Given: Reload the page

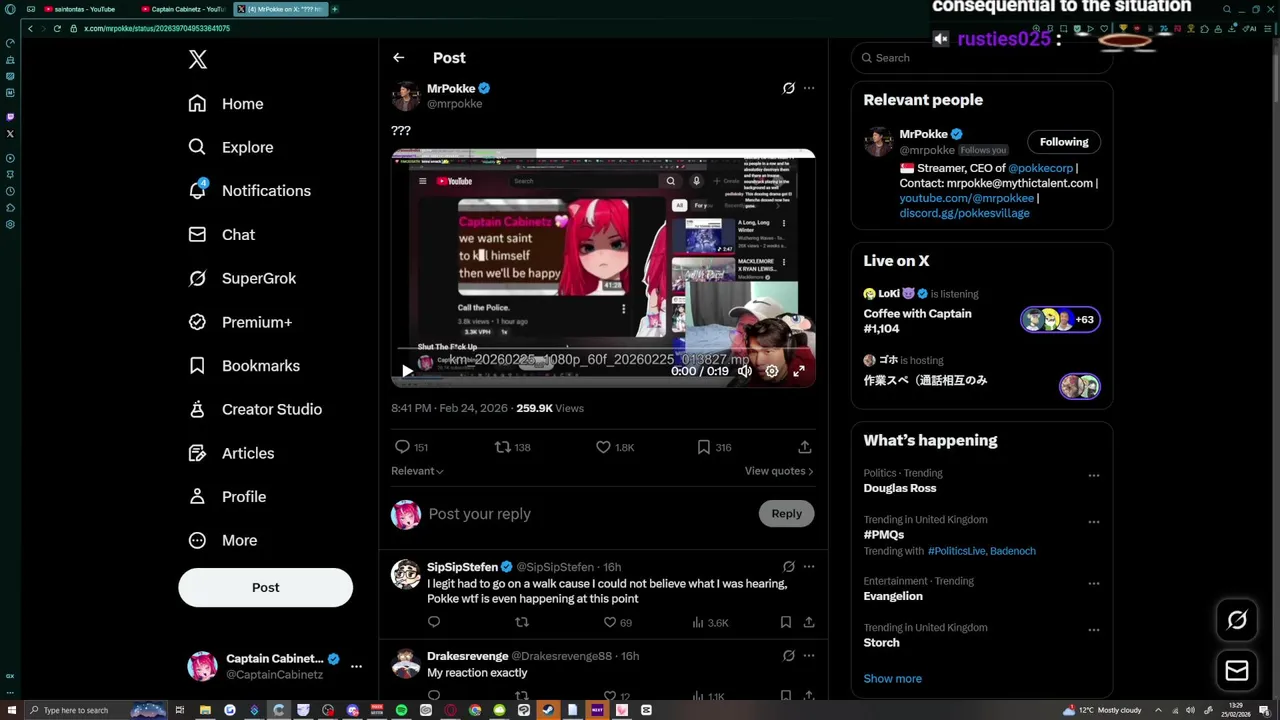Looking at the screenshot, I should 57,28.
